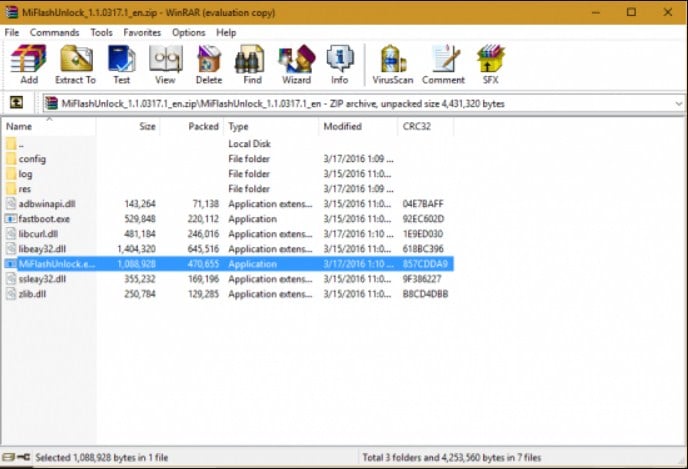The image size is (688, 469).
Task: Click CRC32 value 1E9ED030
Action: coord(423,234)
